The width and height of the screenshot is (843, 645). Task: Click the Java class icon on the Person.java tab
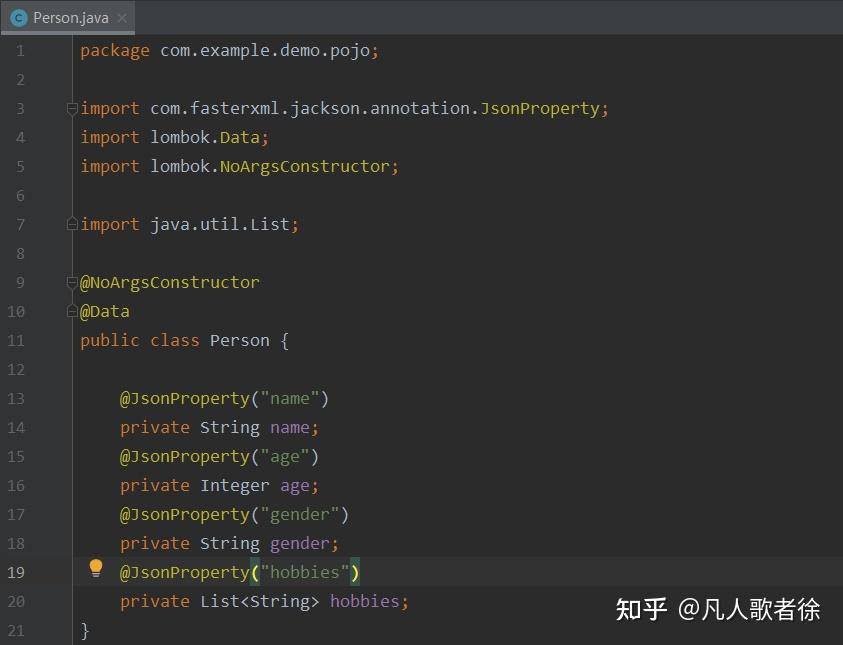point(21,17)
